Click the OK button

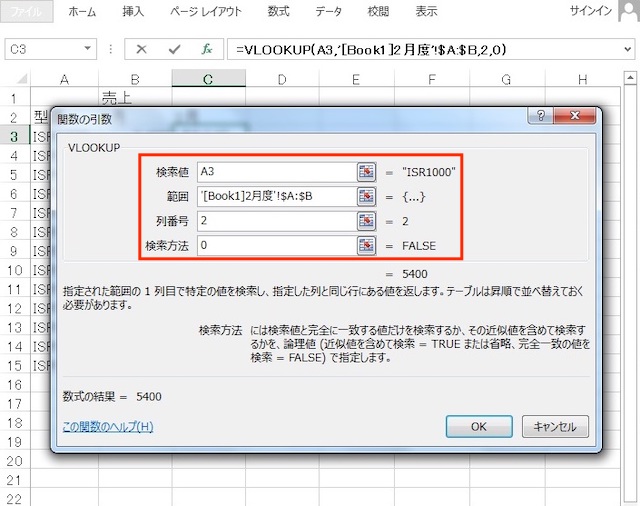479,426
